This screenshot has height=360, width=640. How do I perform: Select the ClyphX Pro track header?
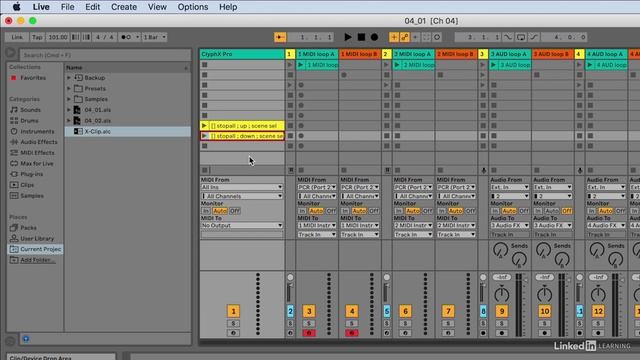point(242,54)
